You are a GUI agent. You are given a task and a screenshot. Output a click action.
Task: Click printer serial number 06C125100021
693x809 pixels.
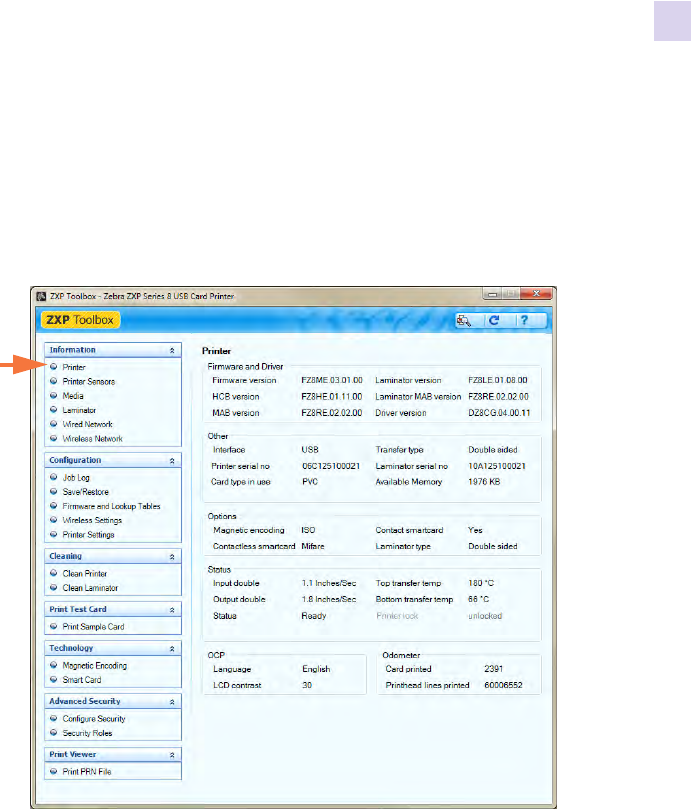[x=331, y=466]
